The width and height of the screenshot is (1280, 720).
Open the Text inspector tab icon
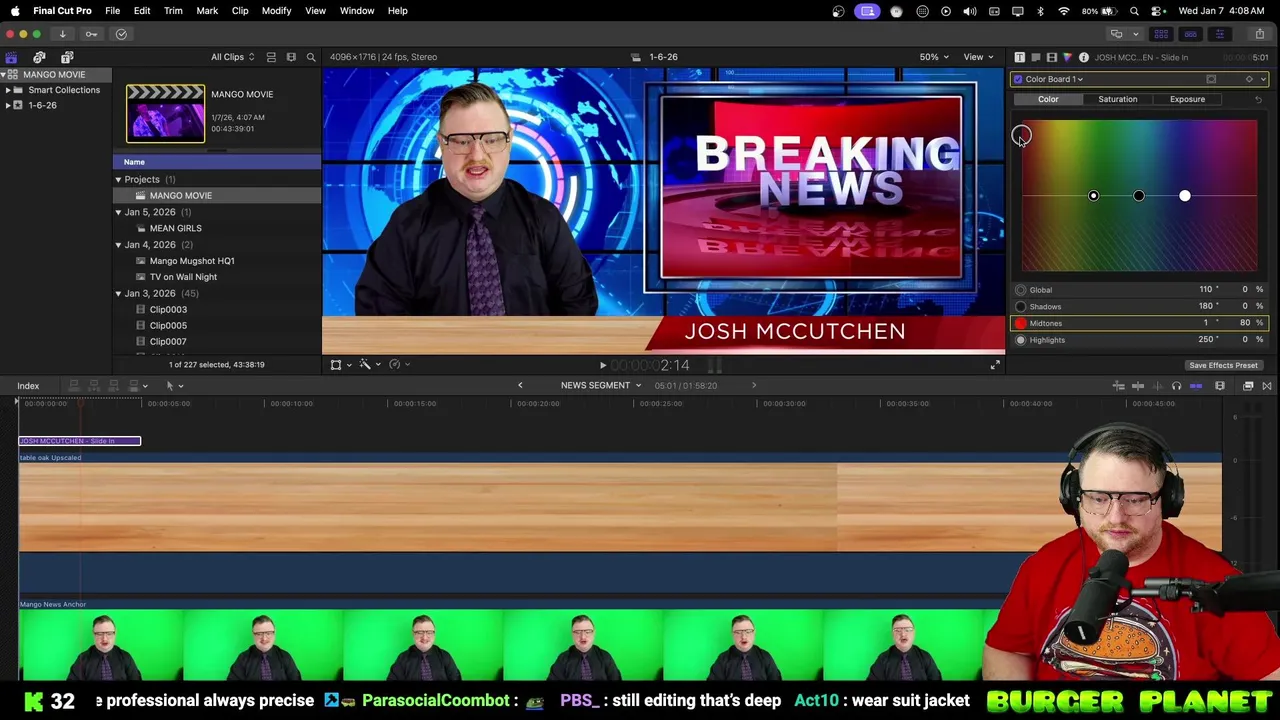pyautogui.click(x=1019, y=57)
